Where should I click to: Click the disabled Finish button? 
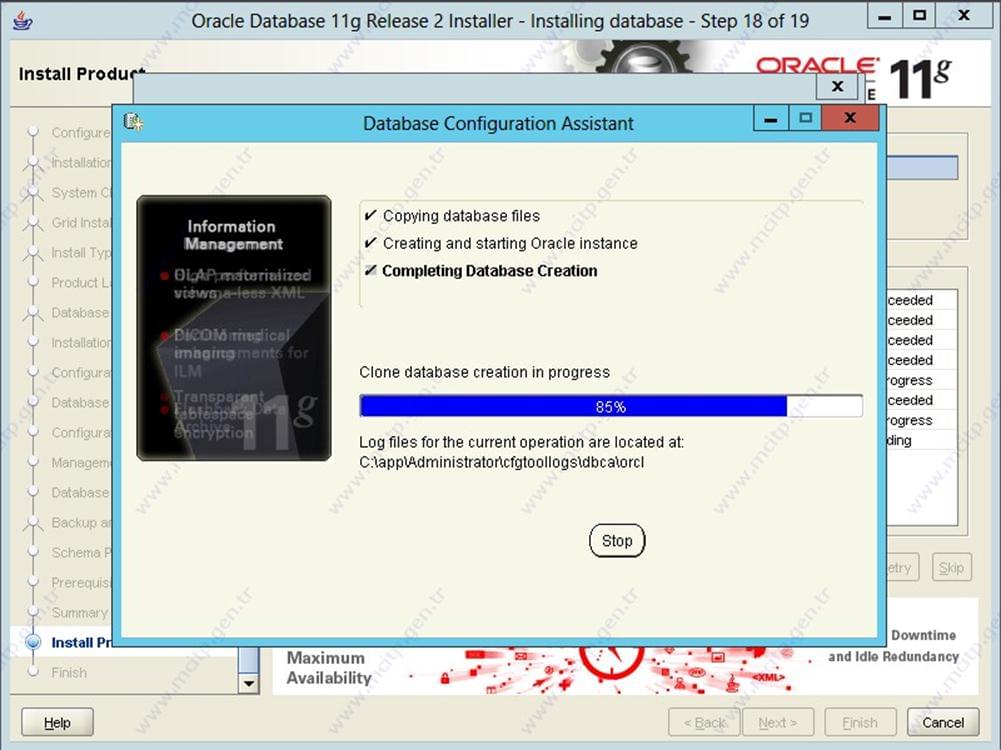coord(860,723)
